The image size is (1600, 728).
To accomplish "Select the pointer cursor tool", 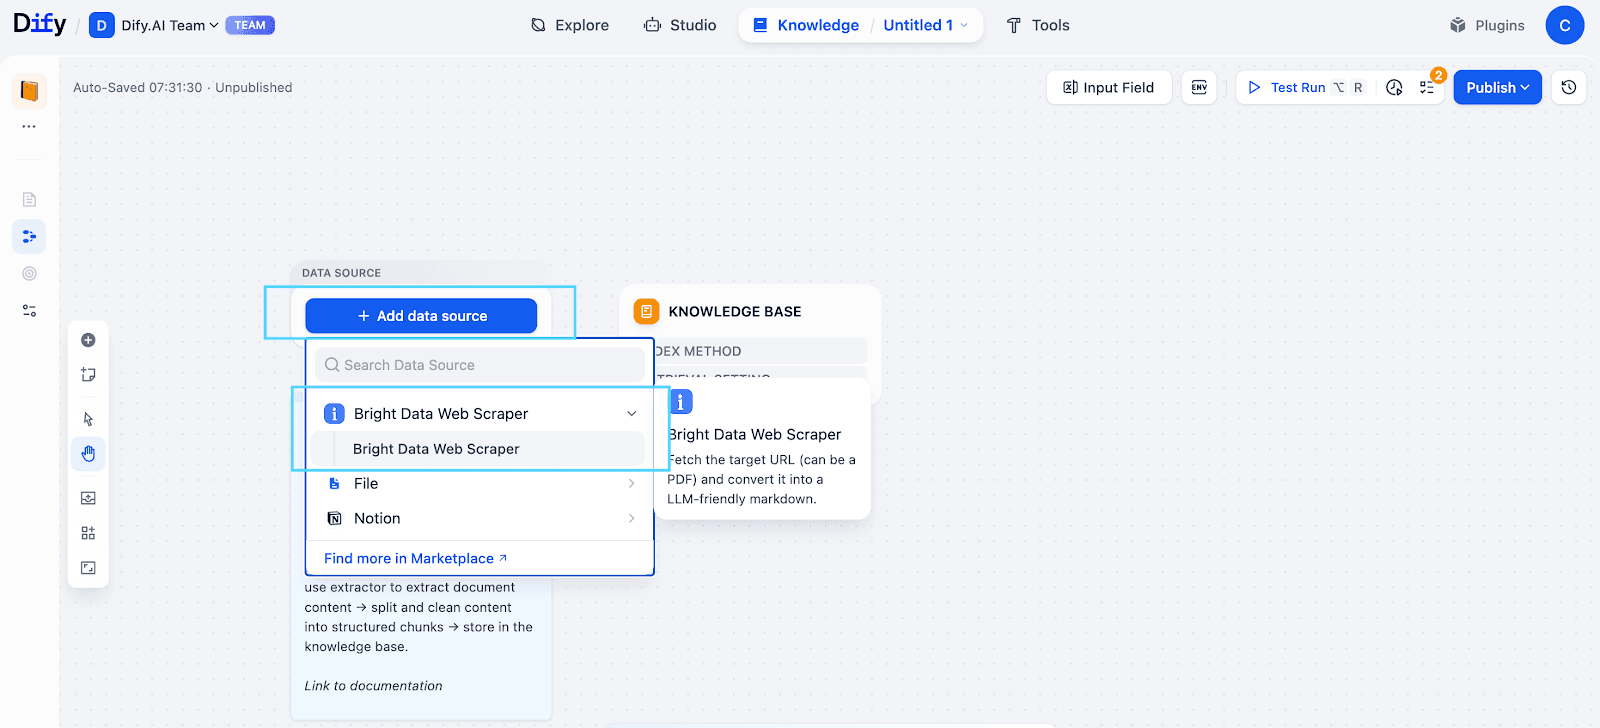I will [x=88, y=419].
